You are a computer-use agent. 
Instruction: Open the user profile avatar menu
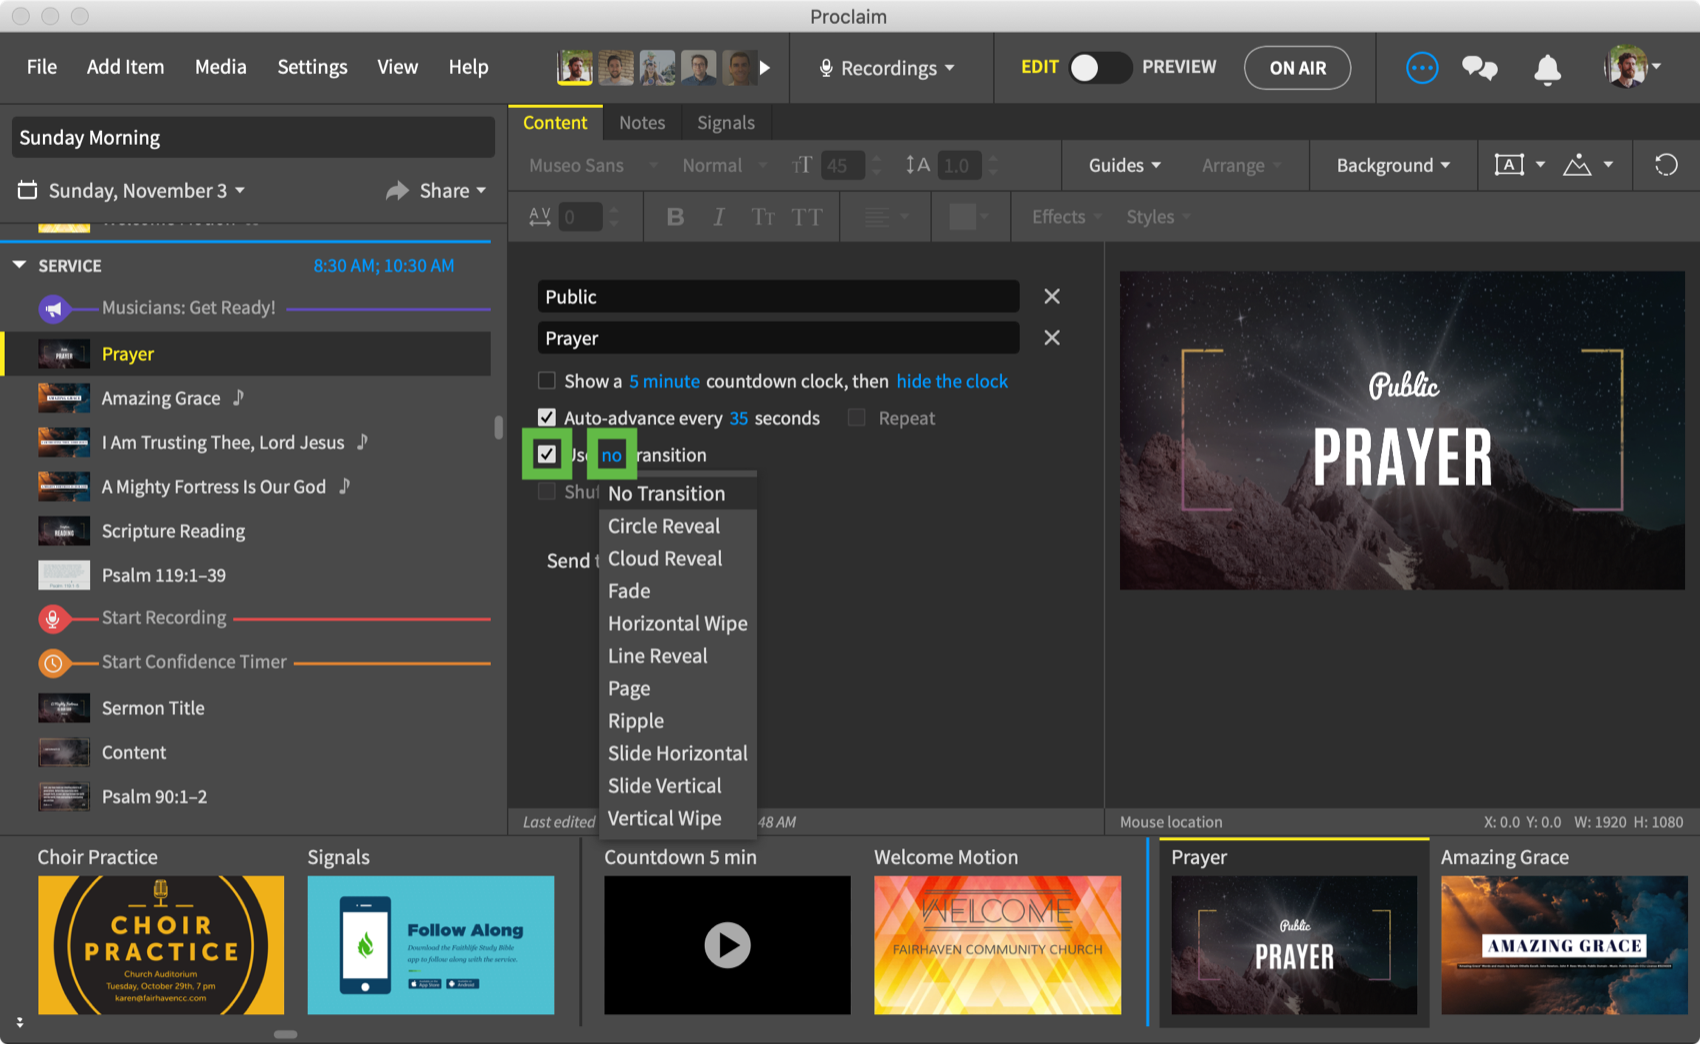coord(1631,67)
